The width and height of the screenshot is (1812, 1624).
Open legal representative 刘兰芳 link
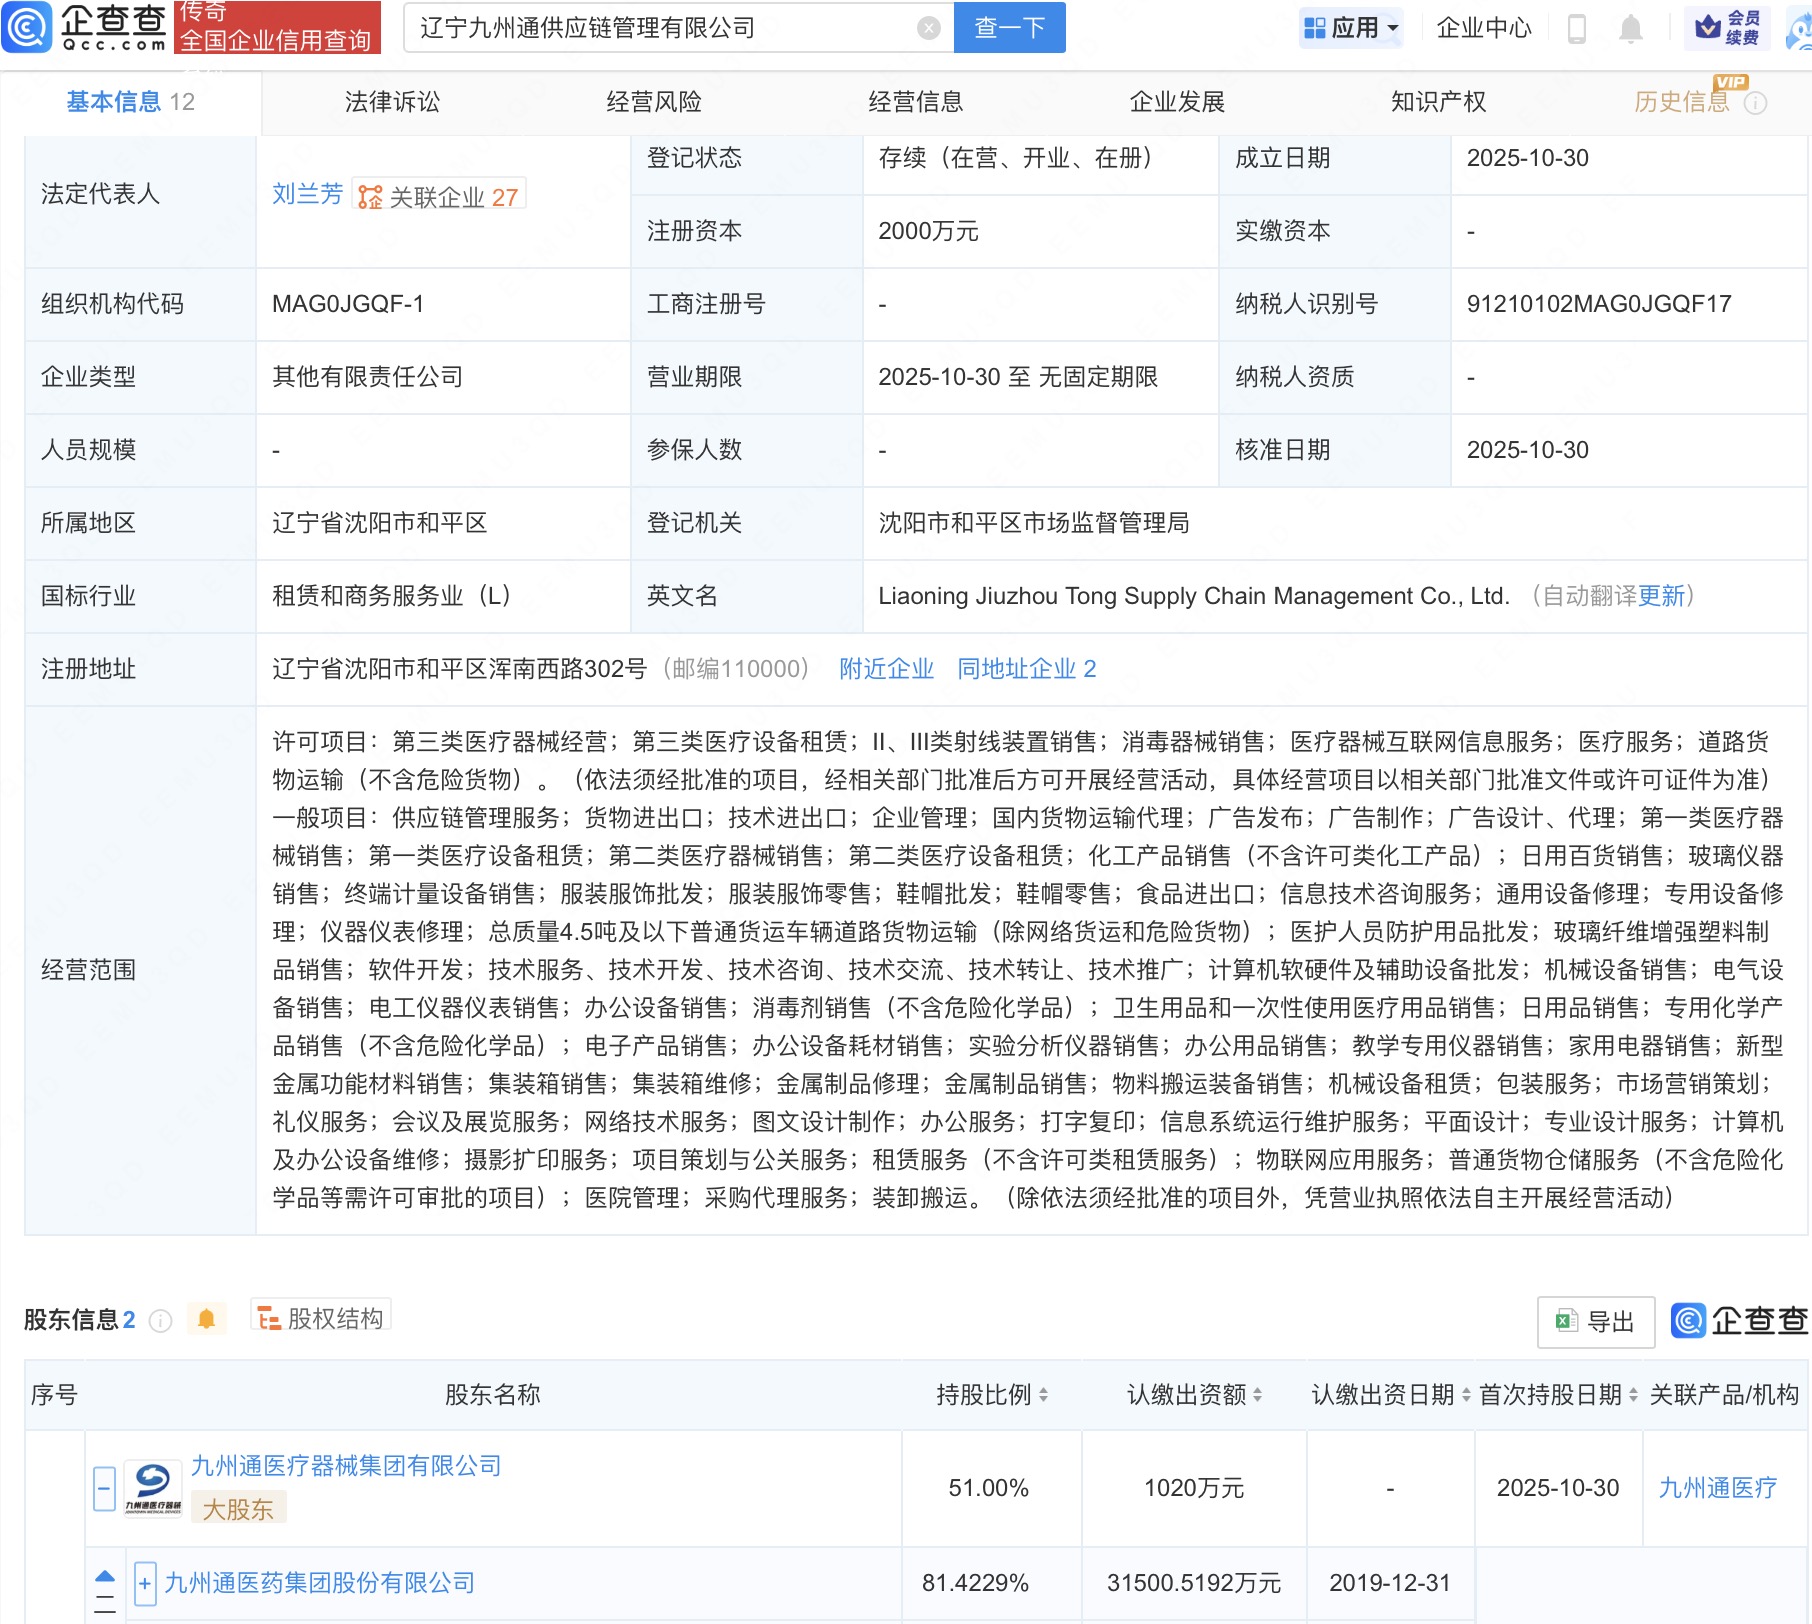point(307,195)
